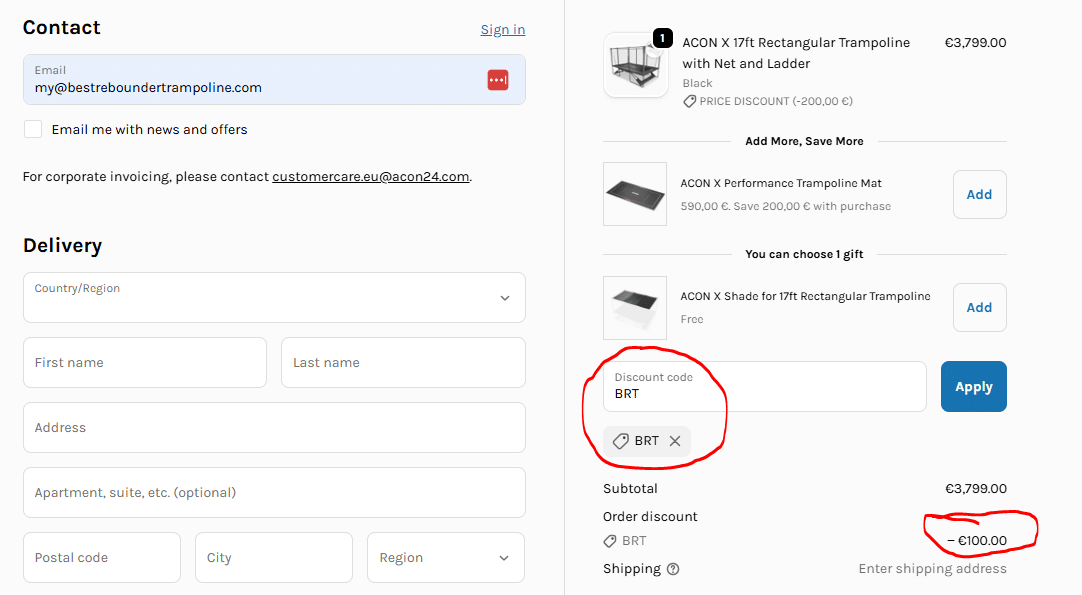Image resolution: width=1082 pixels, height=595 pixels.
Task: Click the email autofill icon in Email field
Action: click(x=497, y=79)
